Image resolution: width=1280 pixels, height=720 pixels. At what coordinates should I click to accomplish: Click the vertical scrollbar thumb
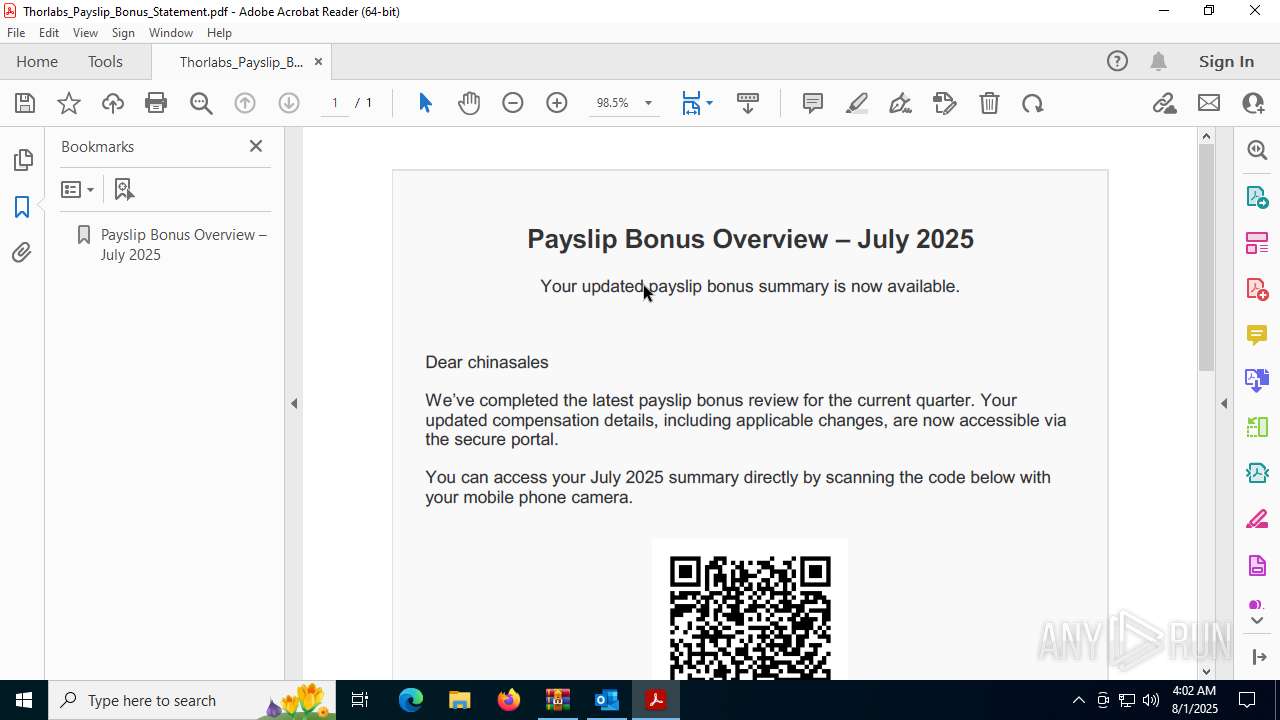pos(1206,258)
